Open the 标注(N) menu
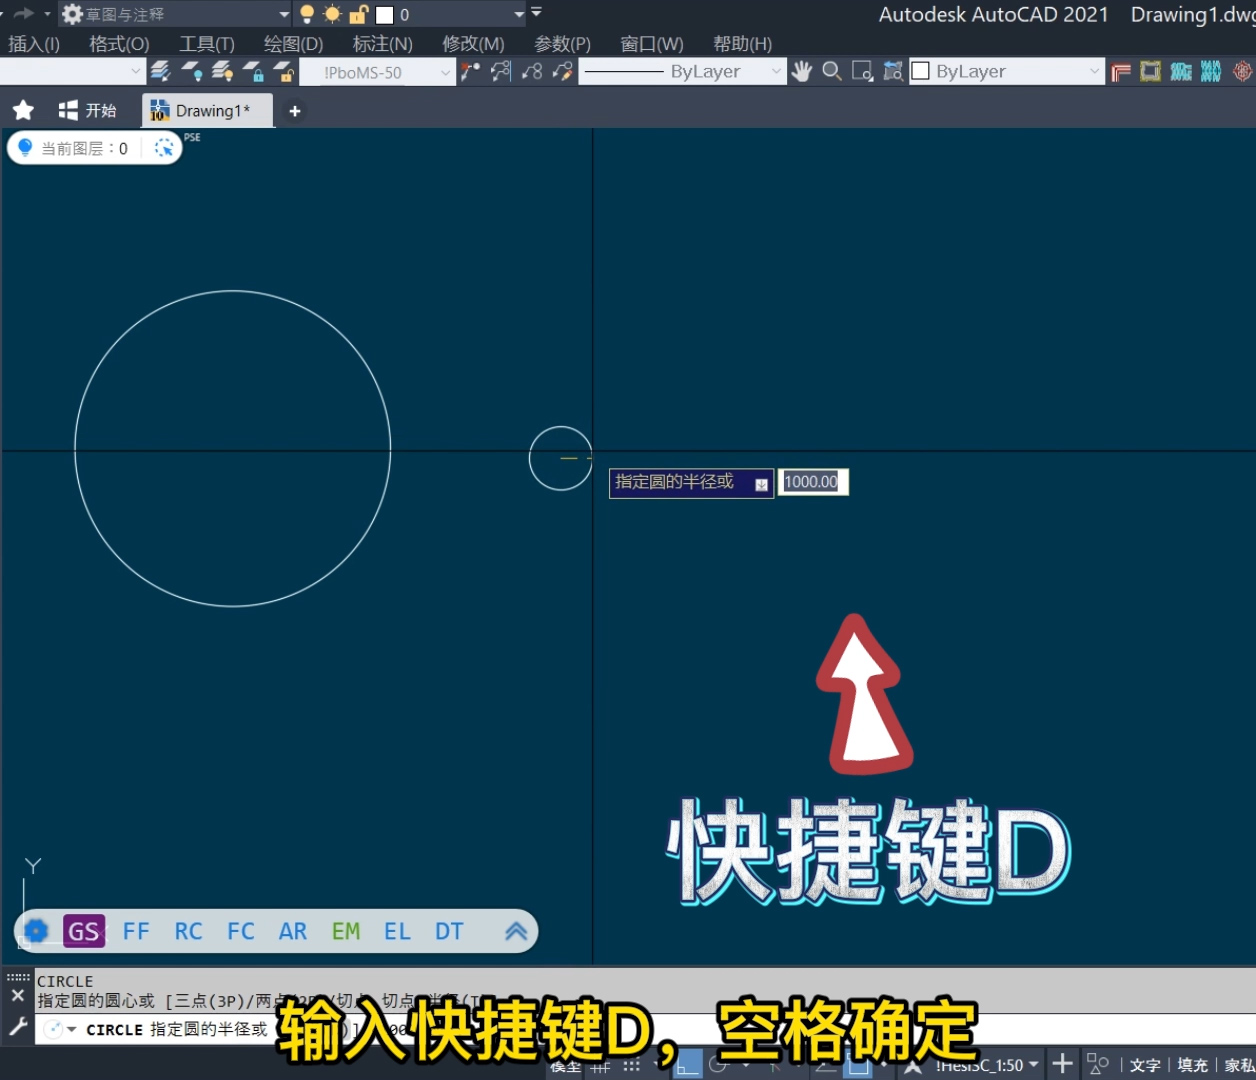1256x1080 pixels. (382, 44)
